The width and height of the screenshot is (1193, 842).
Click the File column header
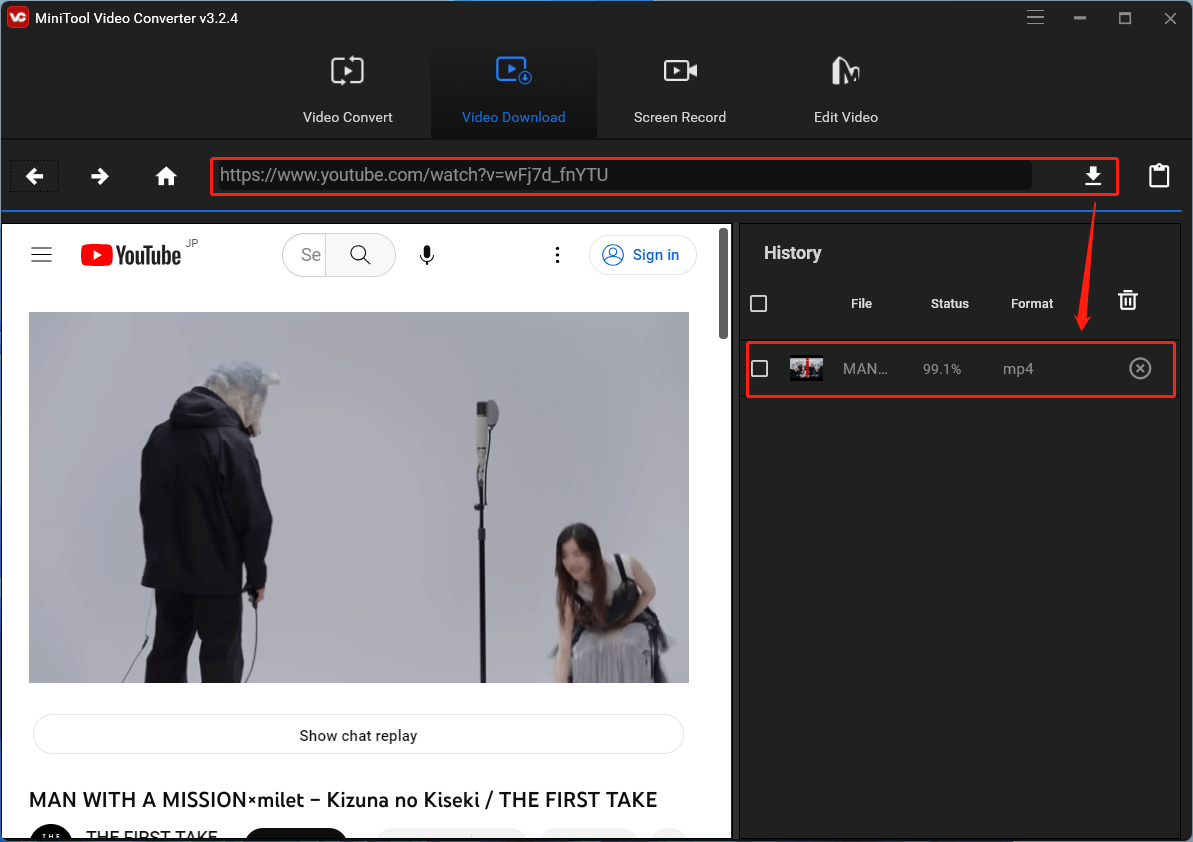(x=861, y=303)
